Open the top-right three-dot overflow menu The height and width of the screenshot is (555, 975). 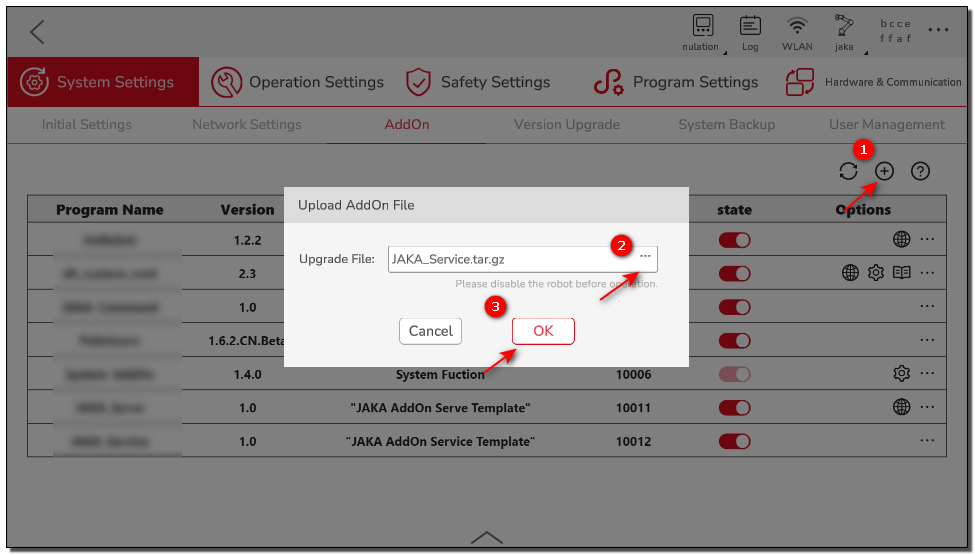pyautogui.click(x=938, y=30)
